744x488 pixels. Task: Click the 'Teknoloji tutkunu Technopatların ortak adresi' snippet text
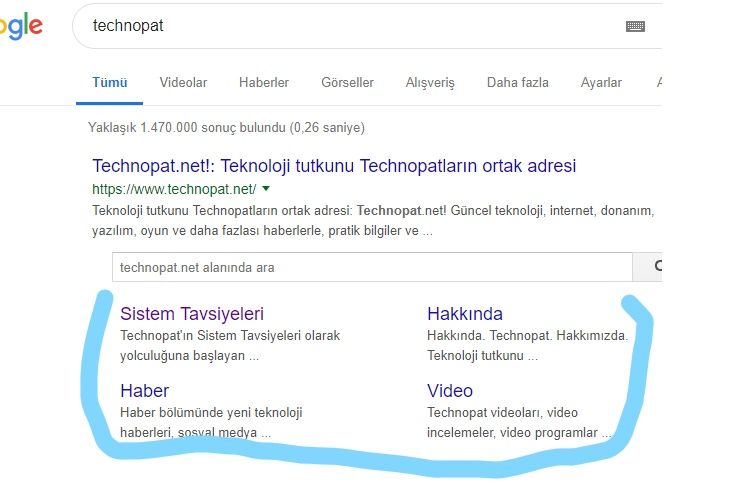221,210
